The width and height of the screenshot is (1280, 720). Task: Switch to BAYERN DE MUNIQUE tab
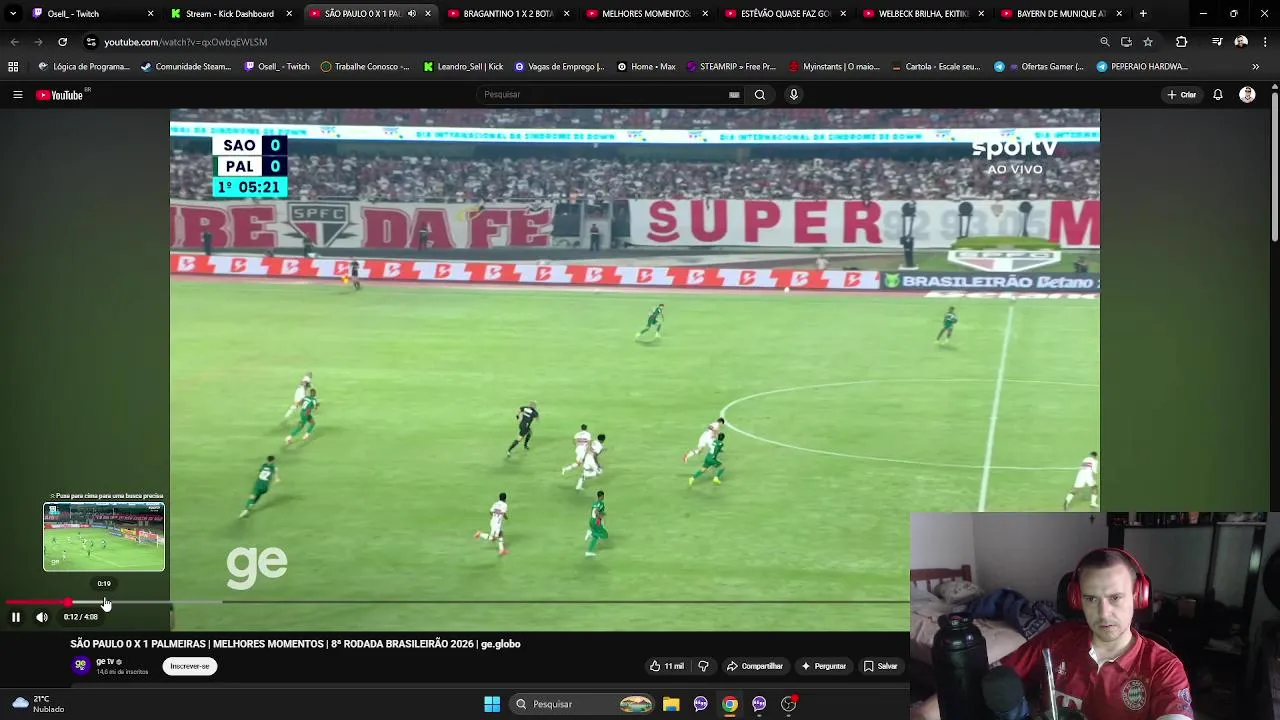[1062, 14]
